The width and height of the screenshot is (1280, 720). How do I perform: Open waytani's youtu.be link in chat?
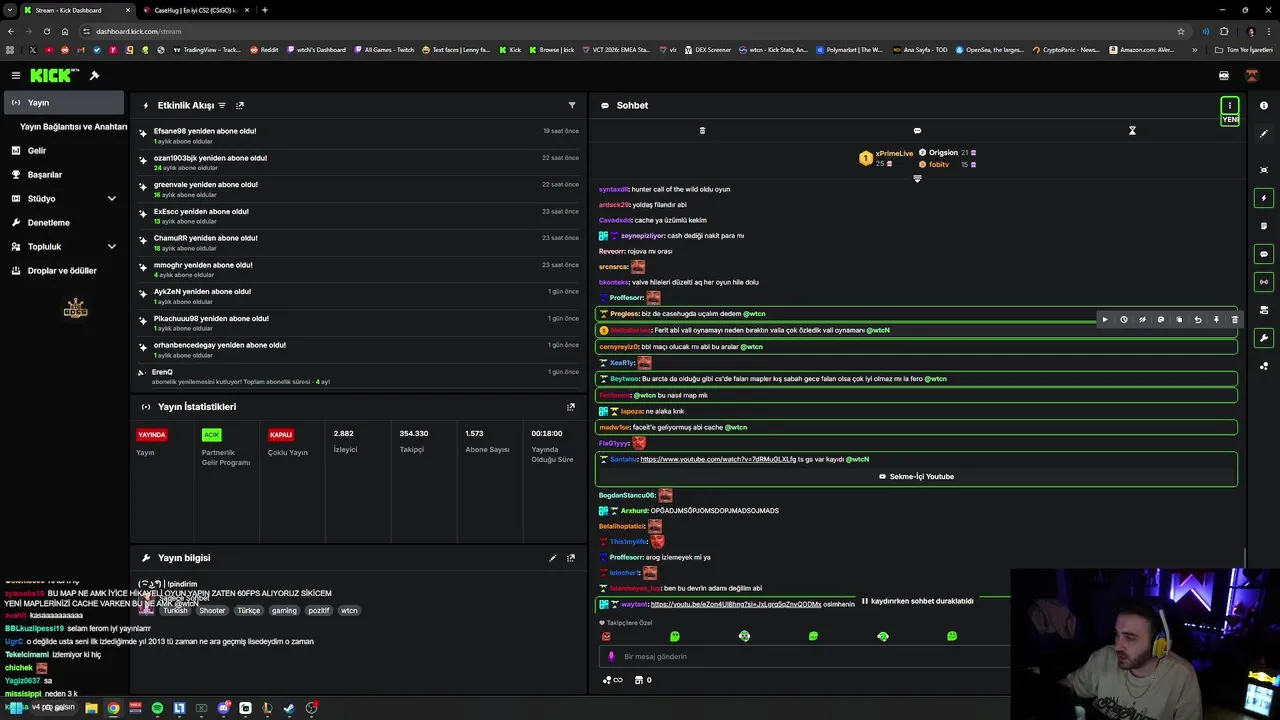735,604
